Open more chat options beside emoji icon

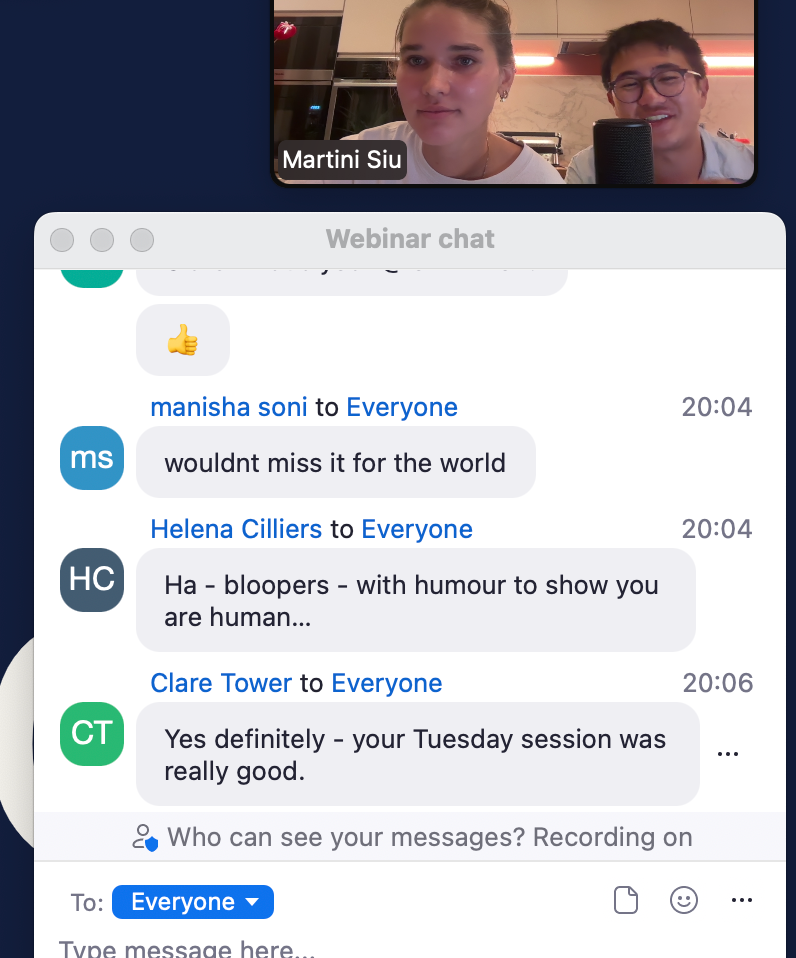[742, 900]
